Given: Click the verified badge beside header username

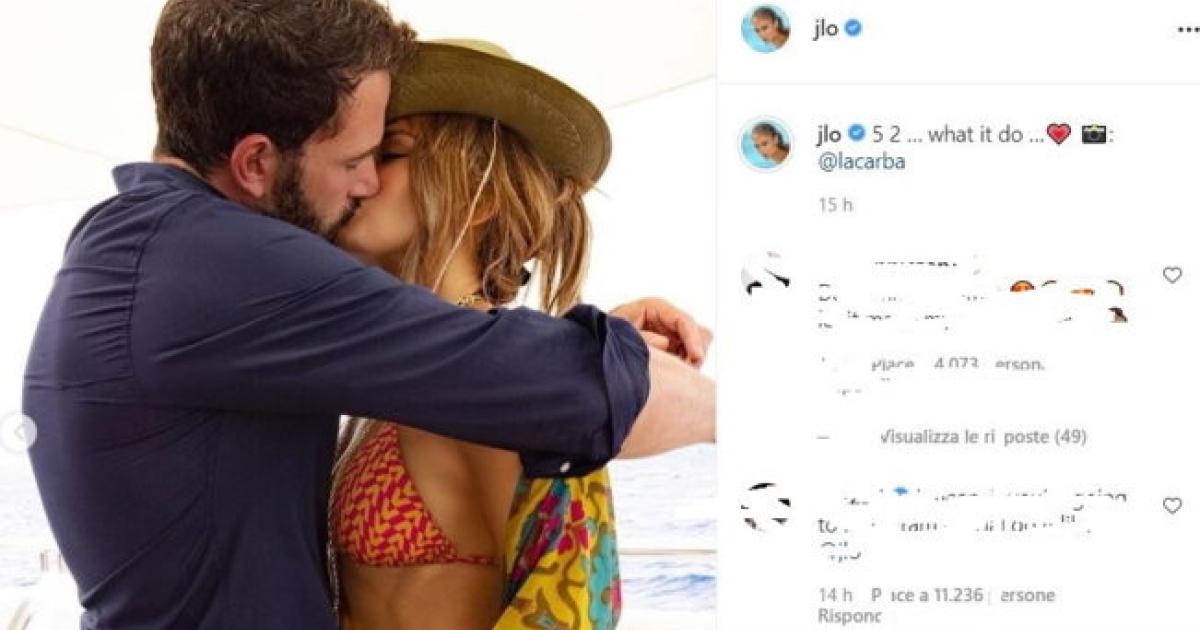Looking at the screenshot, I should coord(853,29).
